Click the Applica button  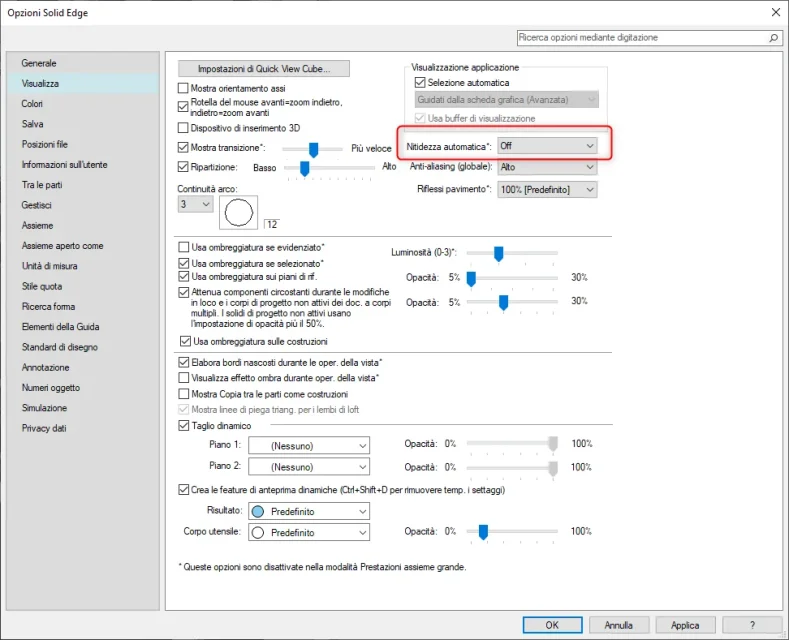coord(685,625)
